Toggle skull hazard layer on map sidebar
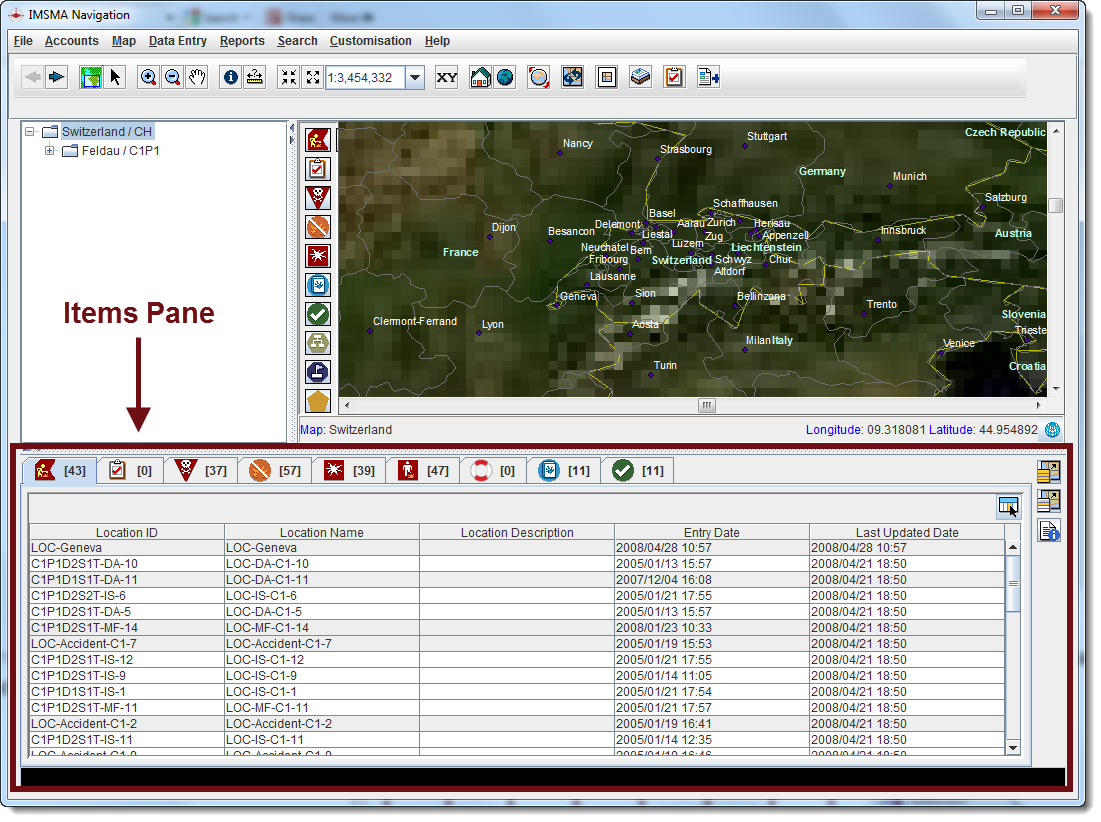 coord(318,197)
